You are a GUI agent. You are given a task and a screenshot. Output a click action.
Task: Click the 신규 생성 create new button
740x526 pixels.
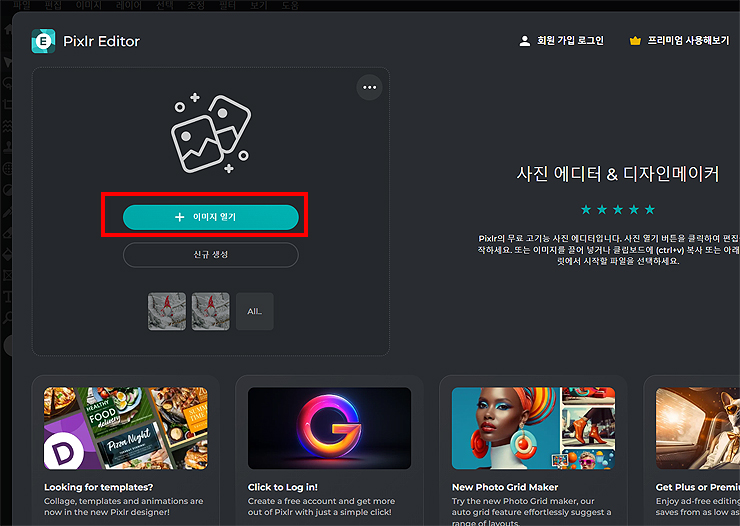pyautogui.click(x=210, y=255)
